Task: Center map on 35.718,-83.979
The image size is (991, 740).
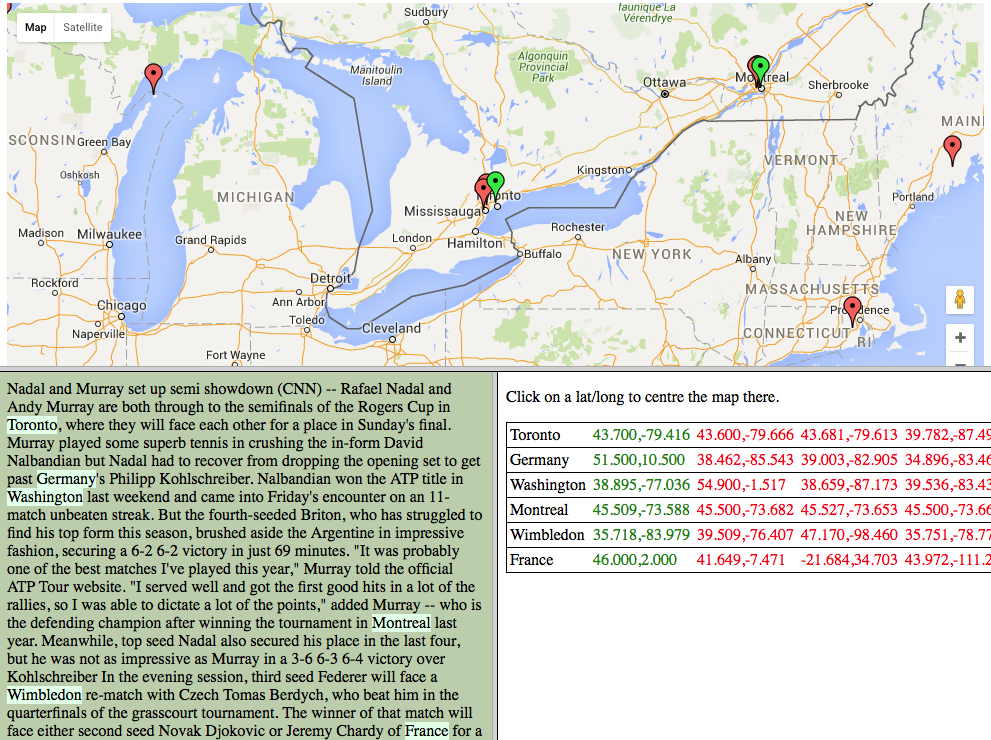Action: (641, 535)
